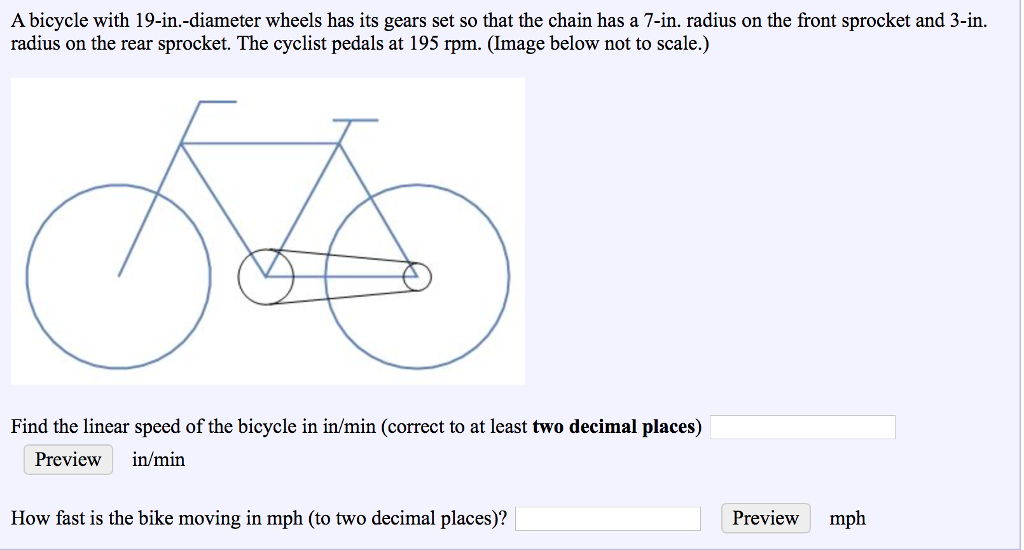The image size is (1024, 550).
Task: Click the "in/min" unit label
Action: click(158, 460)
